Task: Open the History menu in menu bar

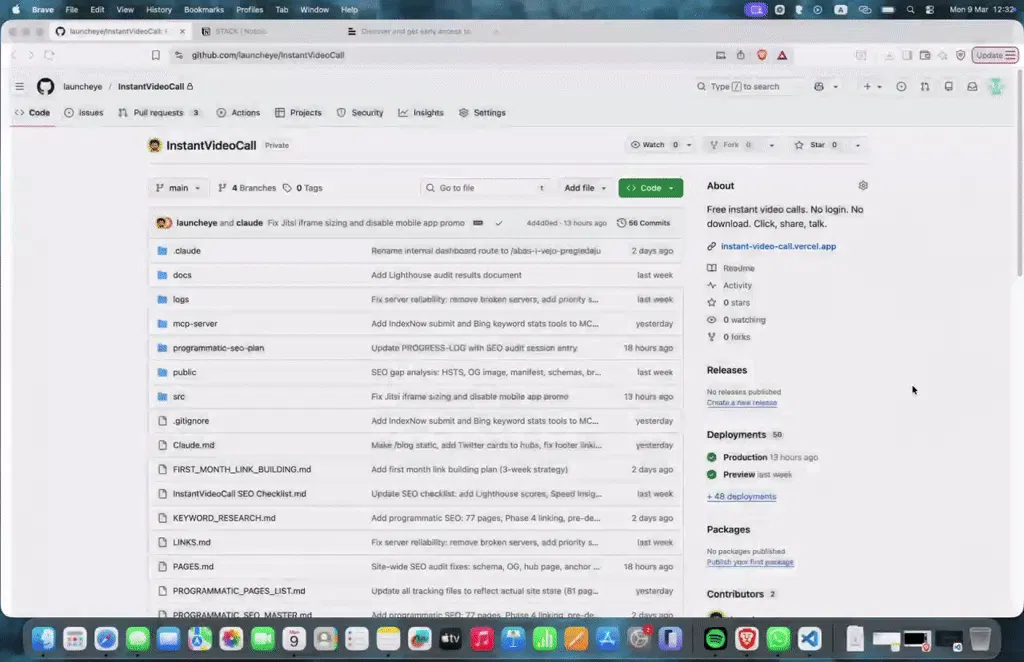Action: point(159,10)
